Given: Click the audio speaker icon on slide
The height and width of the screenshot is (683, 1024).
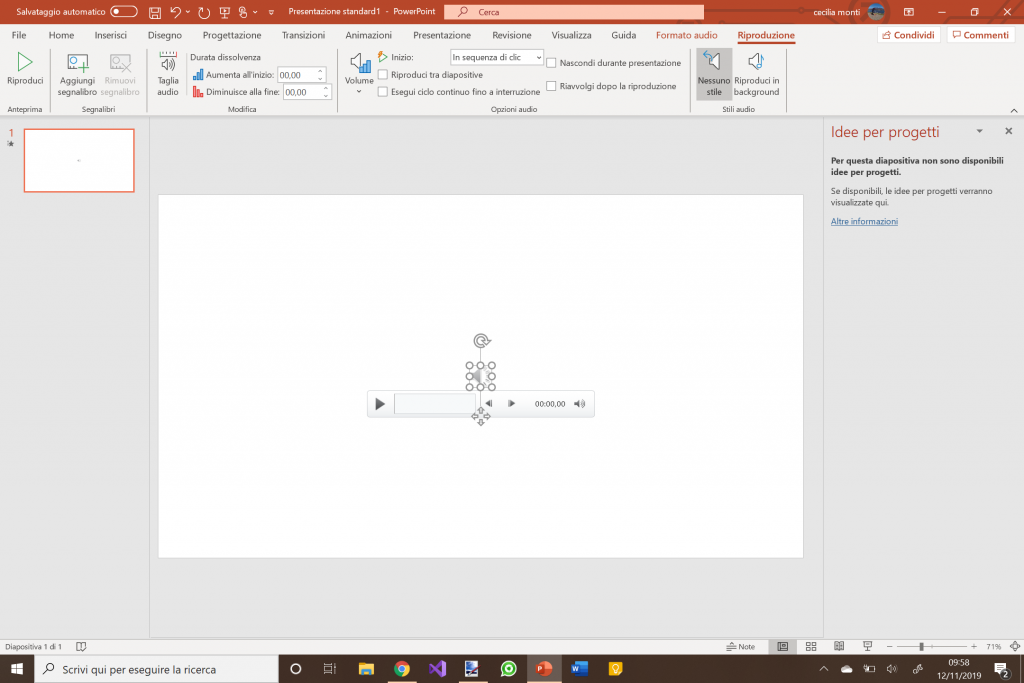Looking at the screenshot, I should coord(481,376).
